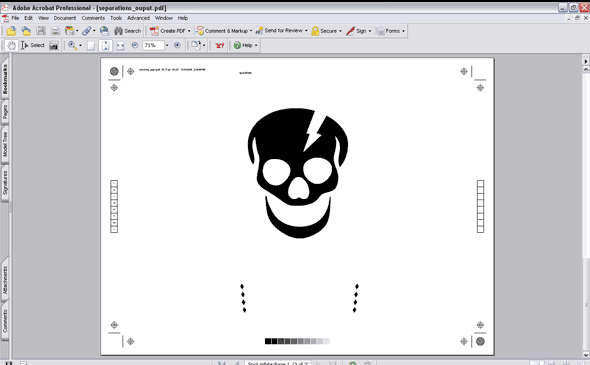Open the Attach file dropdown arrow
590x365 pixels.
94,31
